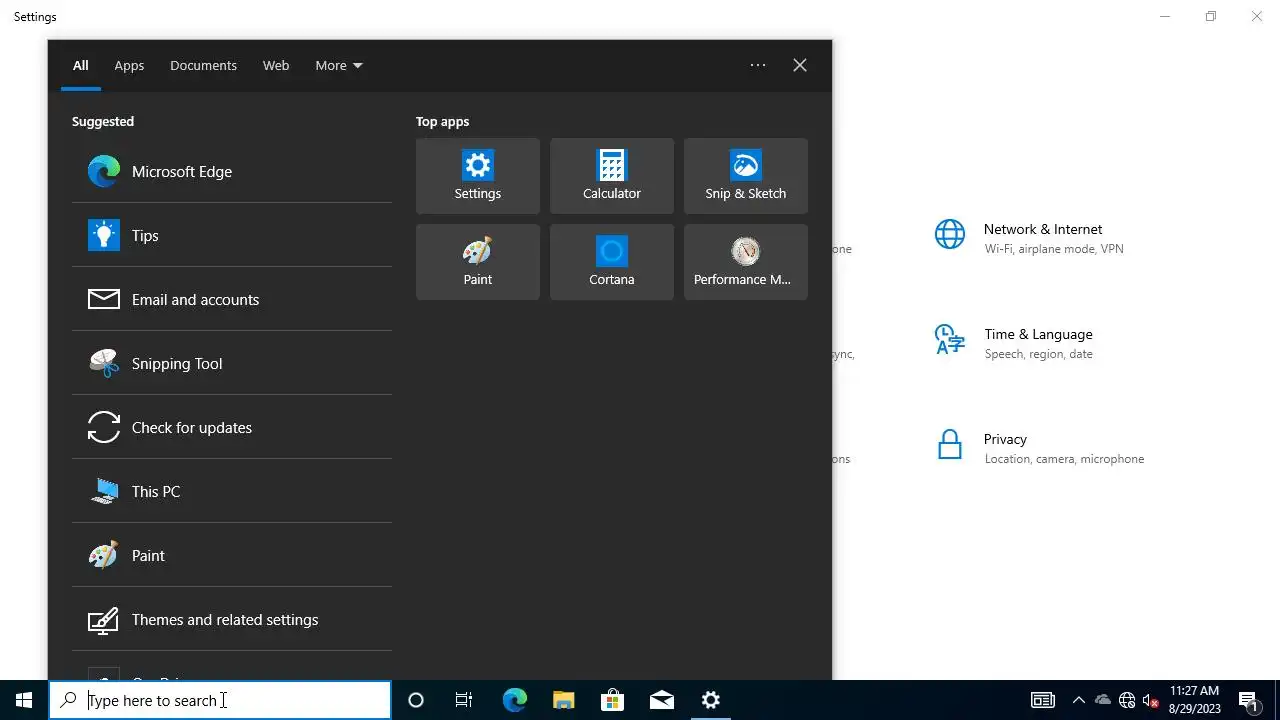Click the Windows Start button
Viewport: 1280px width, 720px height.
24,700
